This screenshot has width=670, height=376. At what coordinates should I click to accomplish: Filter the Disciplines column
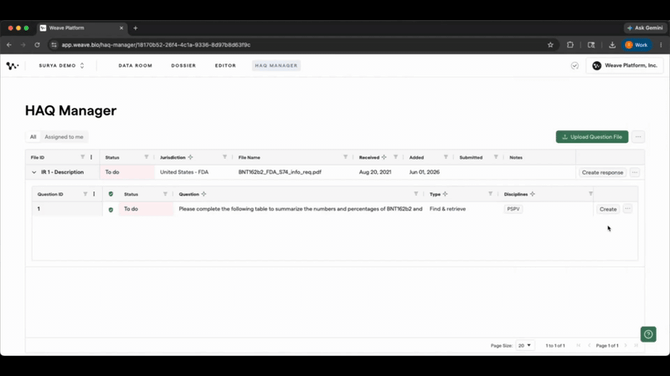(591, 194)
